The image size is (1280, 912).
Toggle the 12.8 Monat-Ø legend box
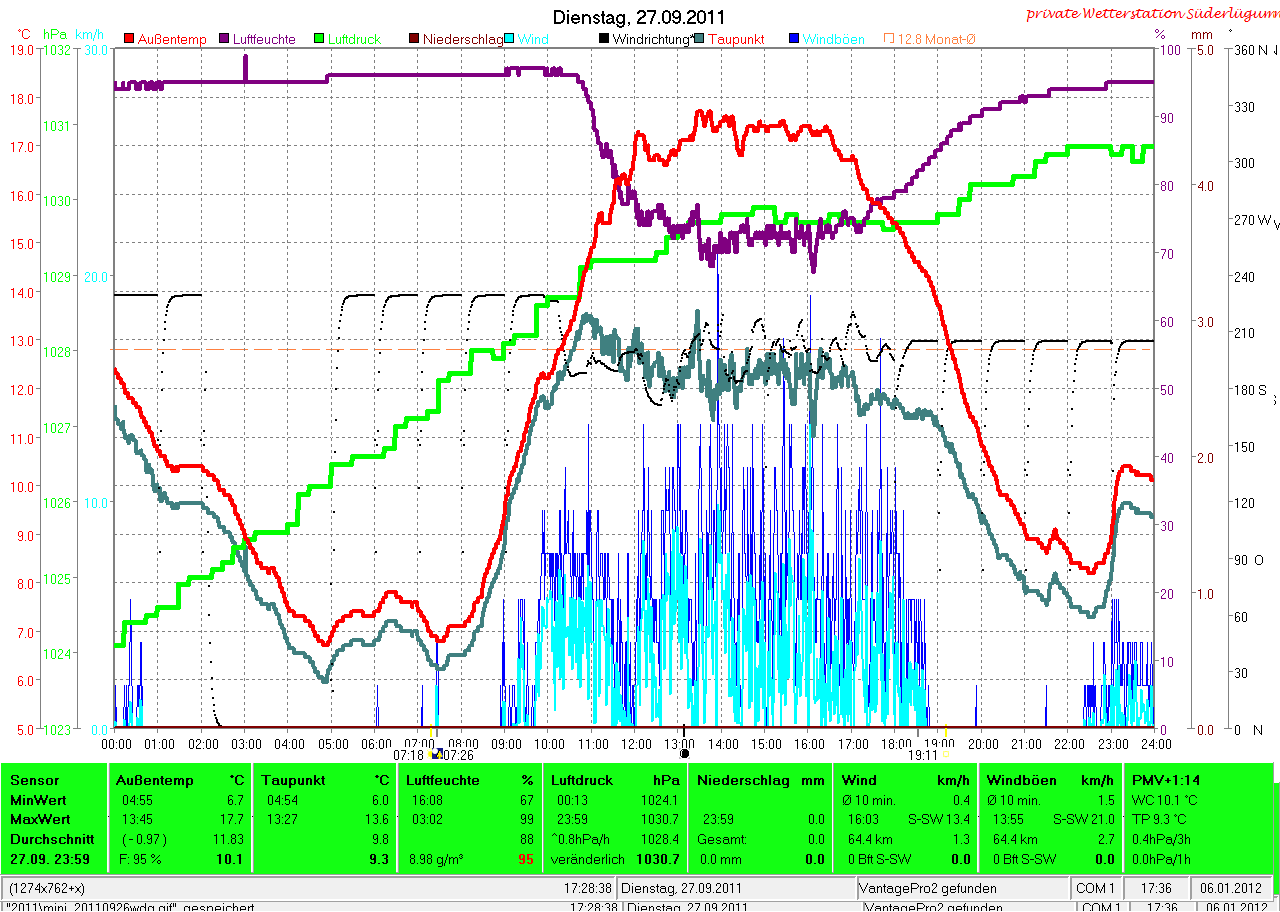click(889, 39)
